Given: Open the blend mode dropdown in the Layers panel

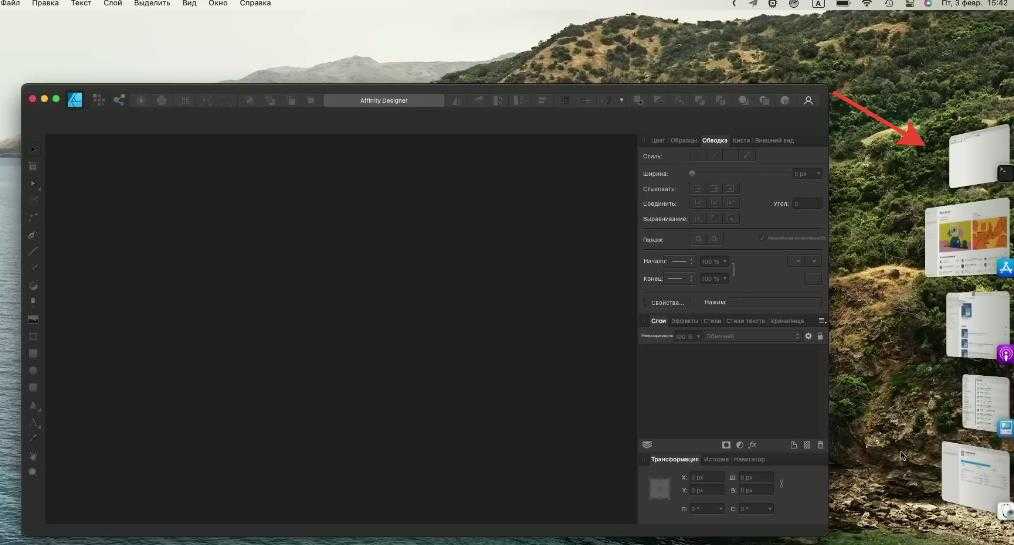Looking at the screenshot, I should pos(752,336).
